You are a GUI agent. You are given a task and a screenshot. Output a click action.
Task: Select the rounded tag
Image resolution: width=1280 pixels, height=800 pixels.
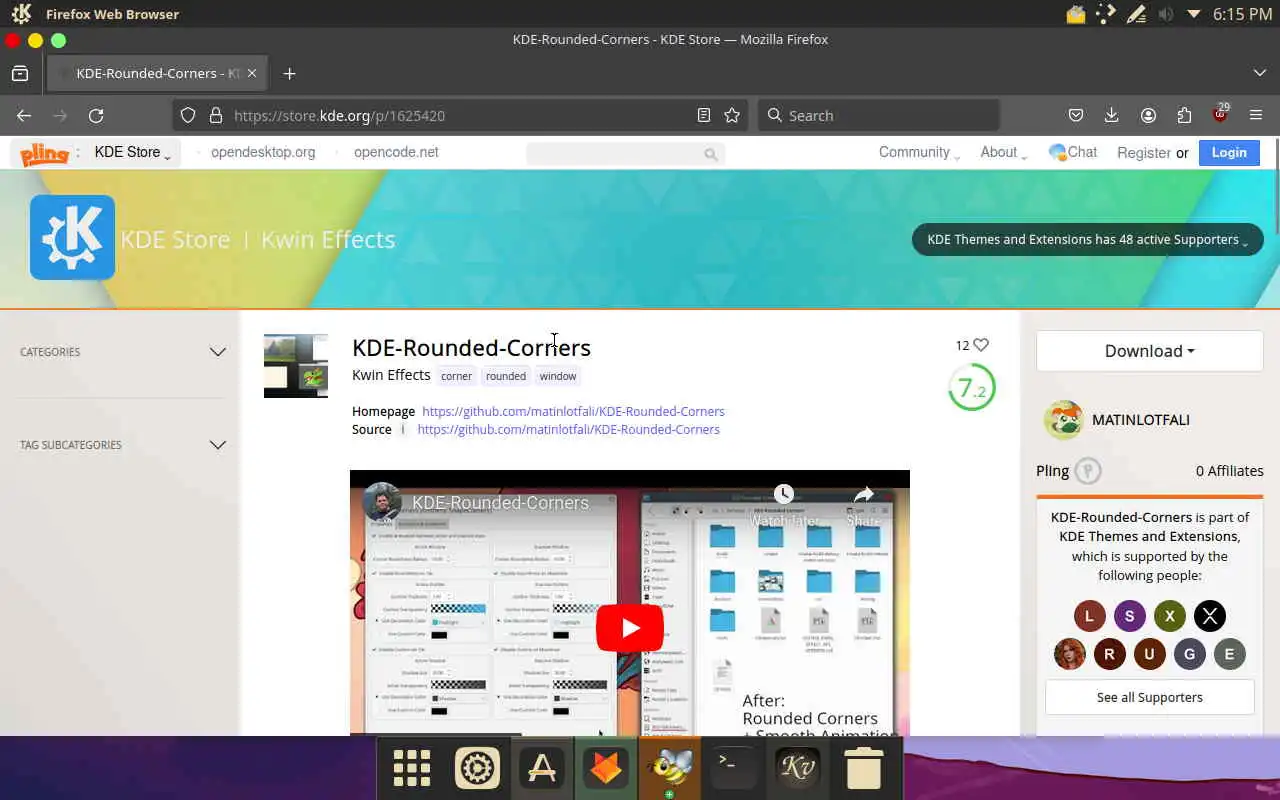pos(506,376)
